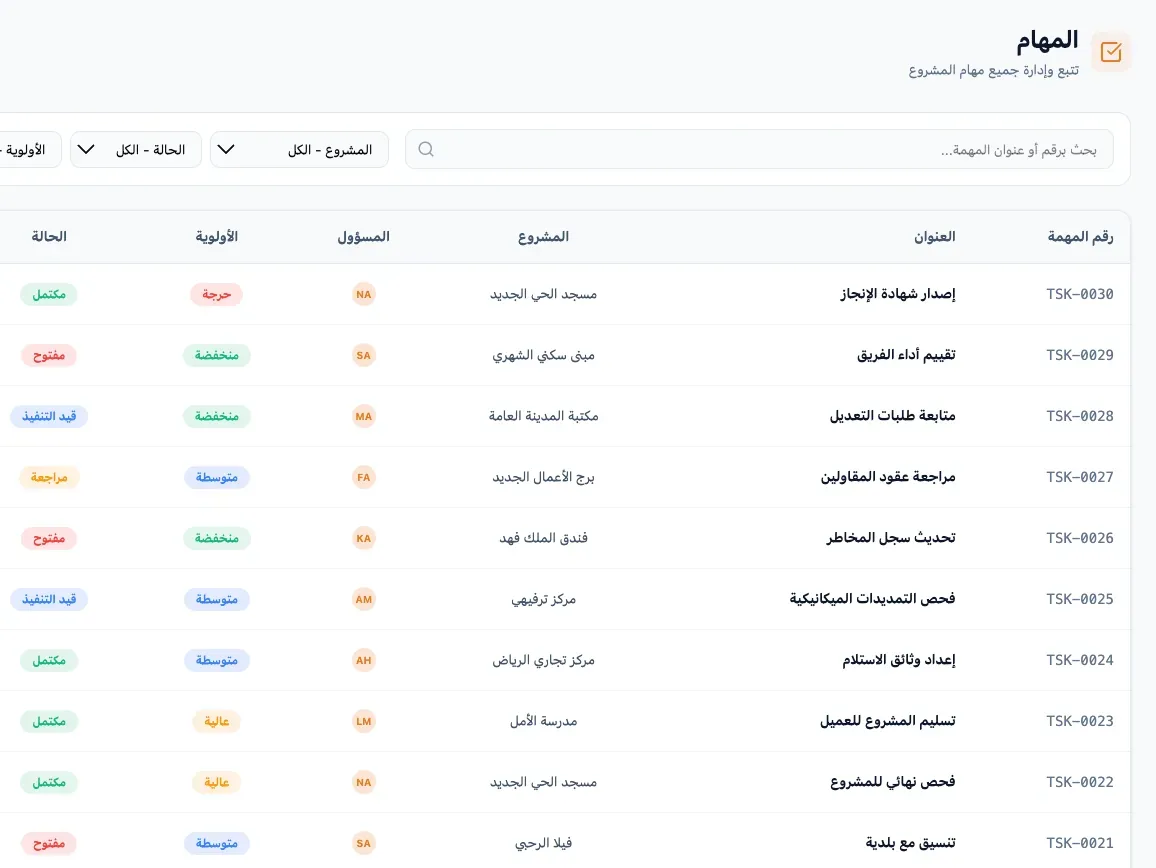Select title تقييم أداء الفريق
This screenshot has height=868, width=1156.
[x=906, y=355]
